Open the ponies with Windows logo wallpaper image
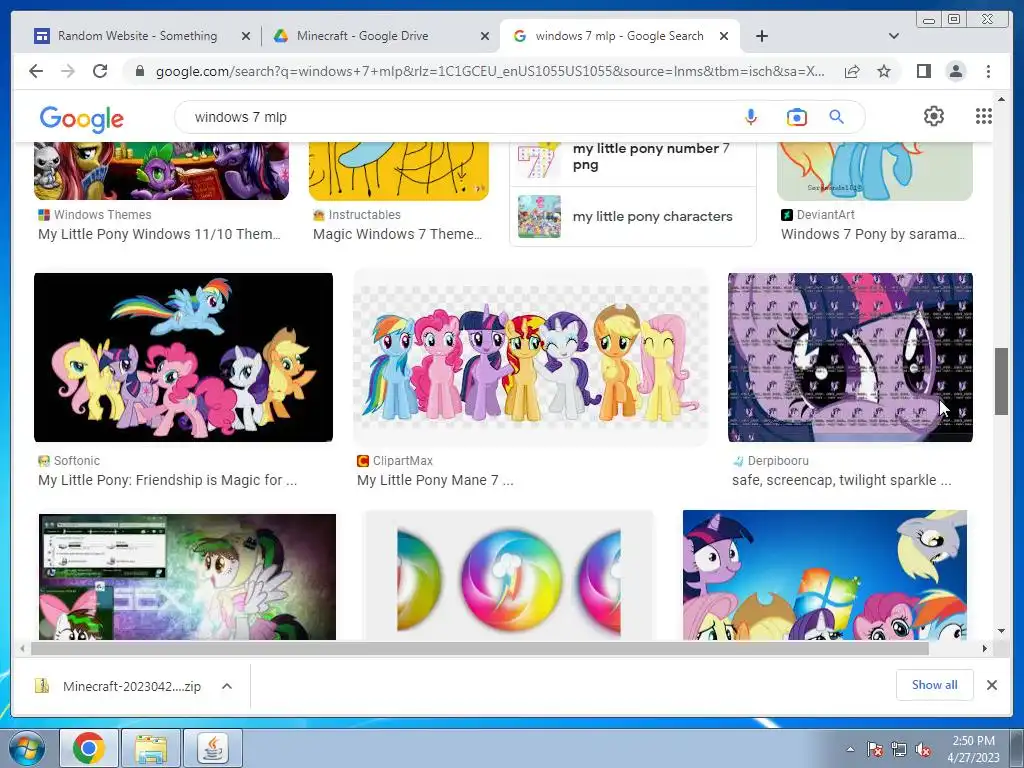 (x=825, y=575)
